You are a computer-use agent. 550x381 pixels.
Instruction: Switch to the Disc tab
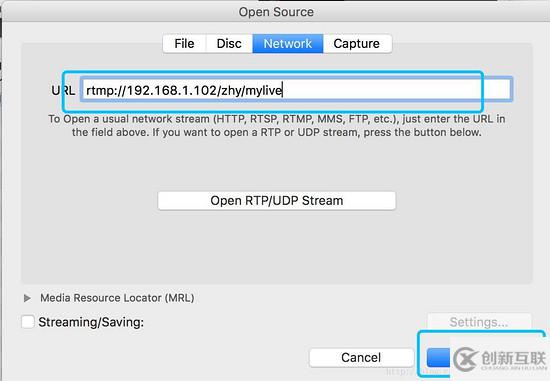click(x=229, y=44)
